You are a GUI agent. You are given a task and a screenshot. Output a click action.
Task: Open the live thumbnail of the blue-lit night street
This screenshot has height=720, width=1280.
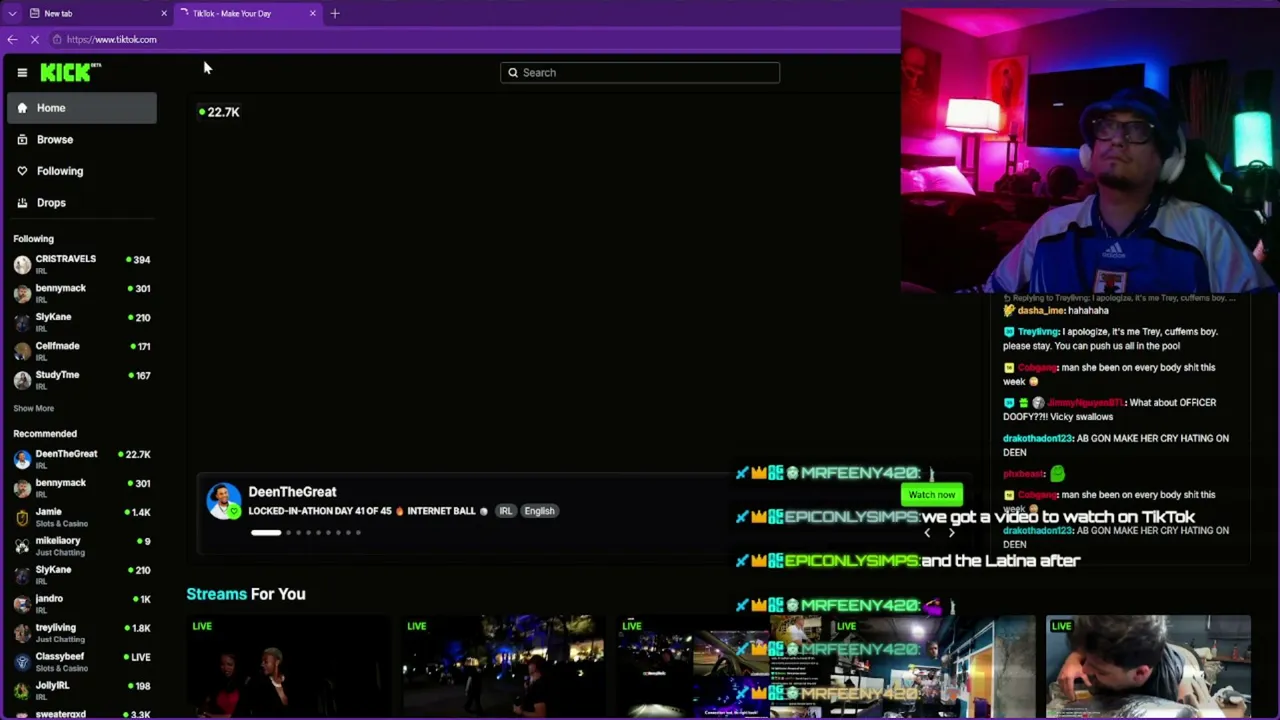[x=503, y=666]
